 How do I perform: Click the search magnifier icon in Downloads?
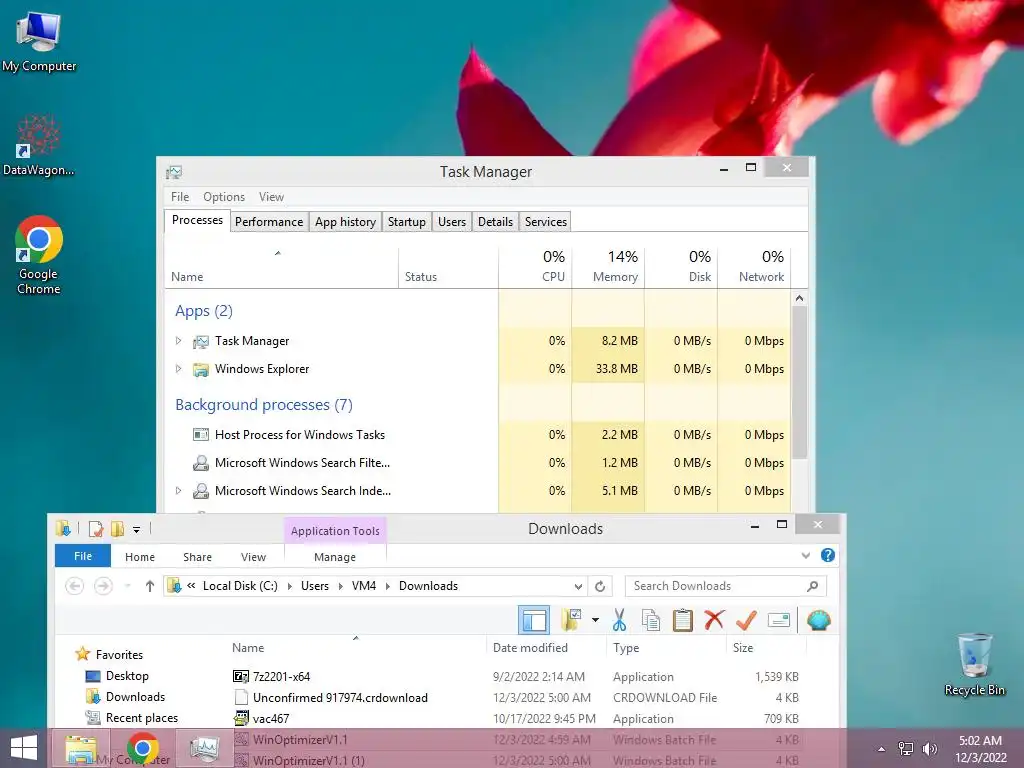[812, 586]
